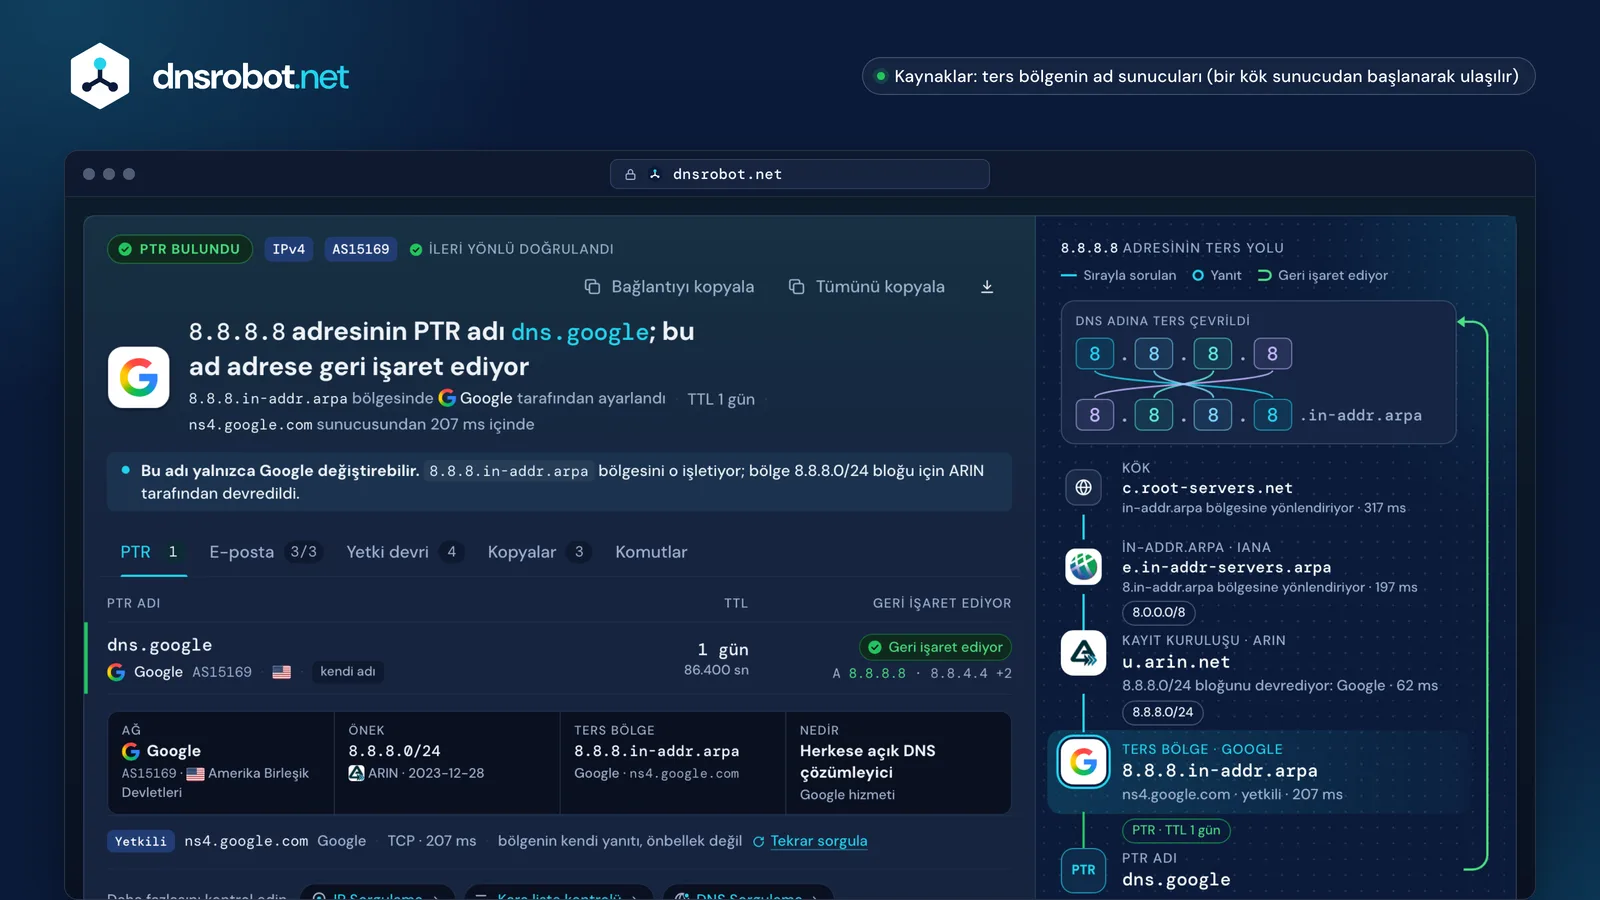Click the 86.400 sn TTL value
1600x900 pixels.
point(716,670)
